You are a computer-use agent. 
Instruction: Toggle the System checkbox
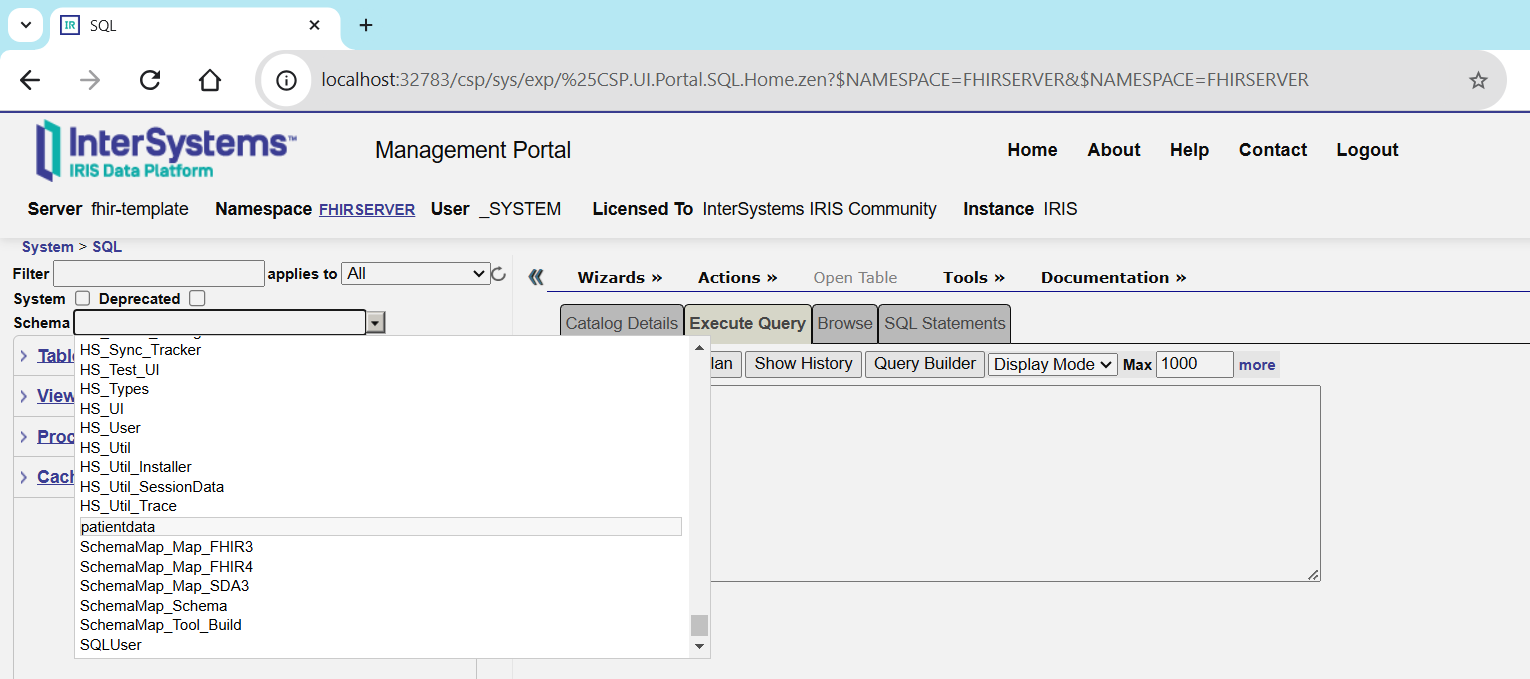pos(83,298)
